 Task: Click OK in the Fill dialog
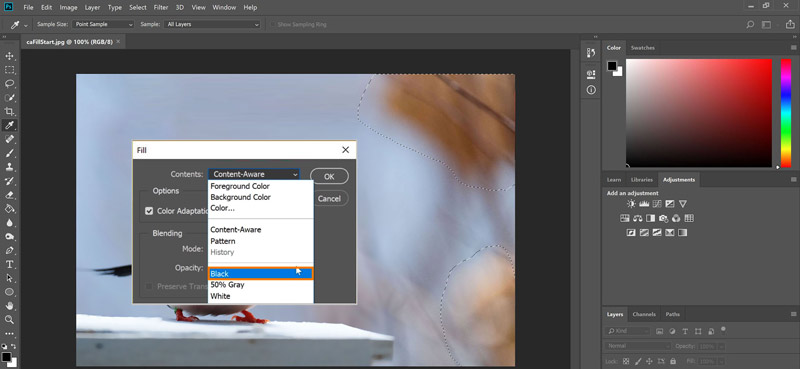coord(329,177)
